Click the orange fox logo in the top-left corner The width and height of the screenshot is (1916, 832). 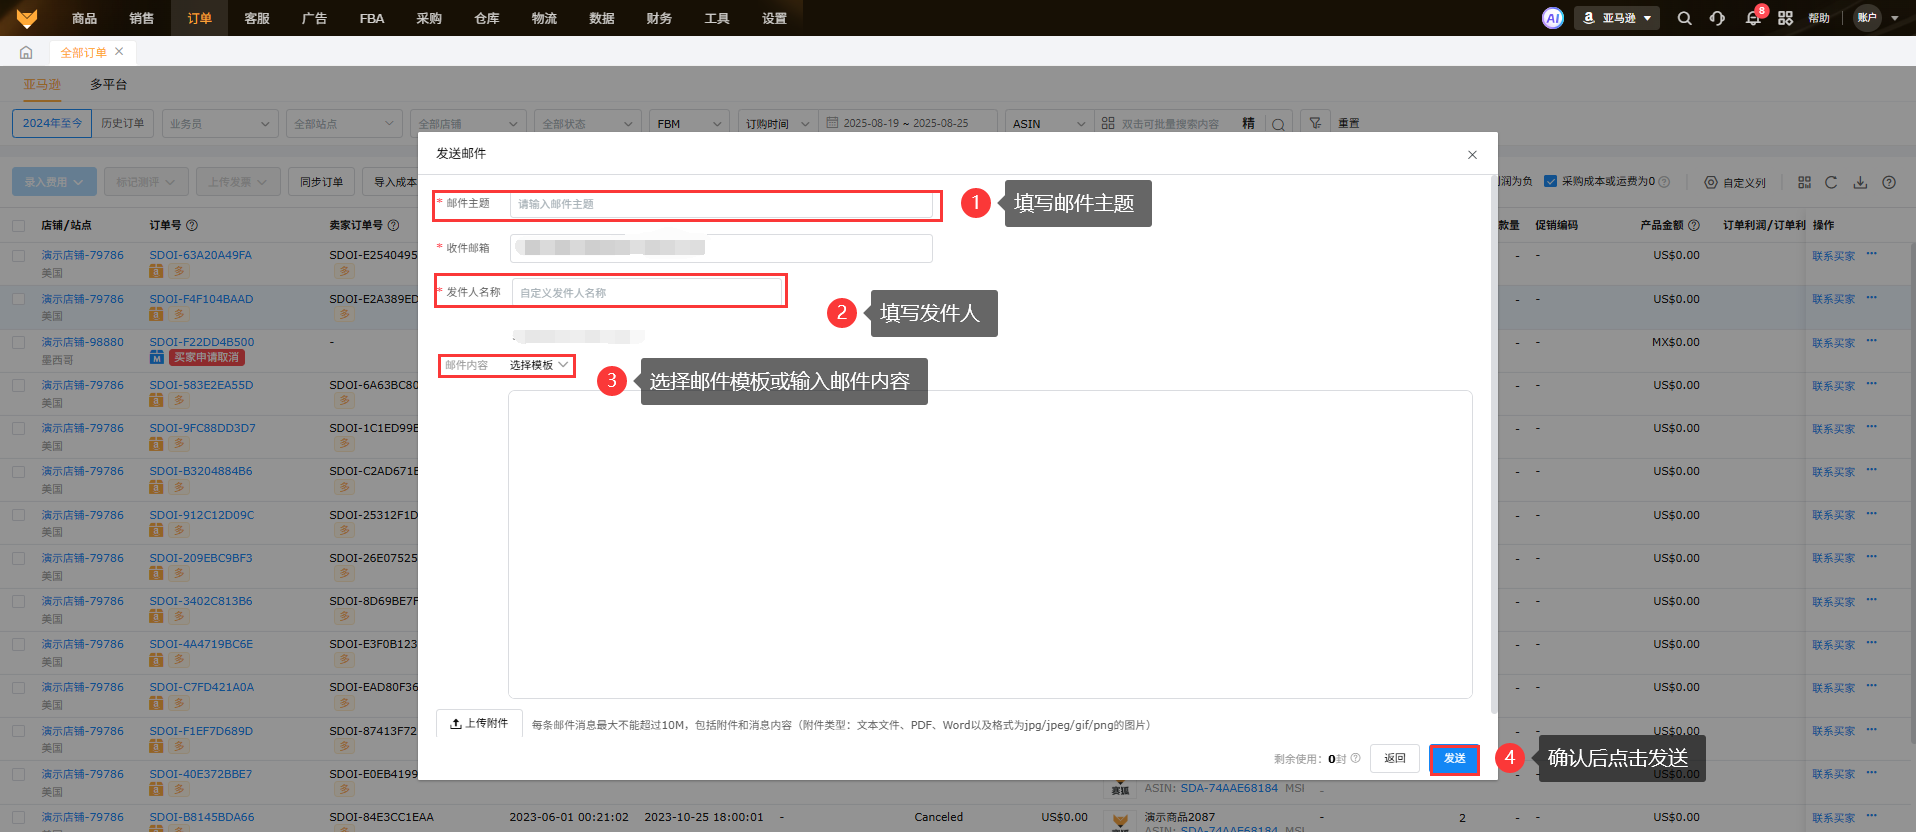[x=27, y=18]
